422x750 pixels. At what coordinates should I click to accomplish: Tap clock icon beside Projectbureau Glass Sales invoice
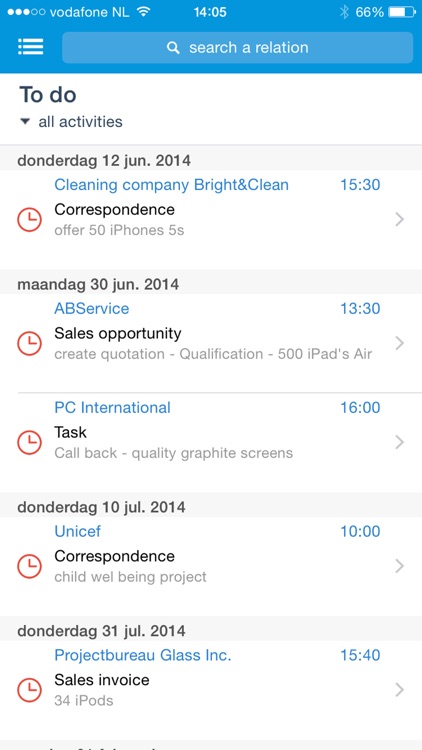click(30, 690)
